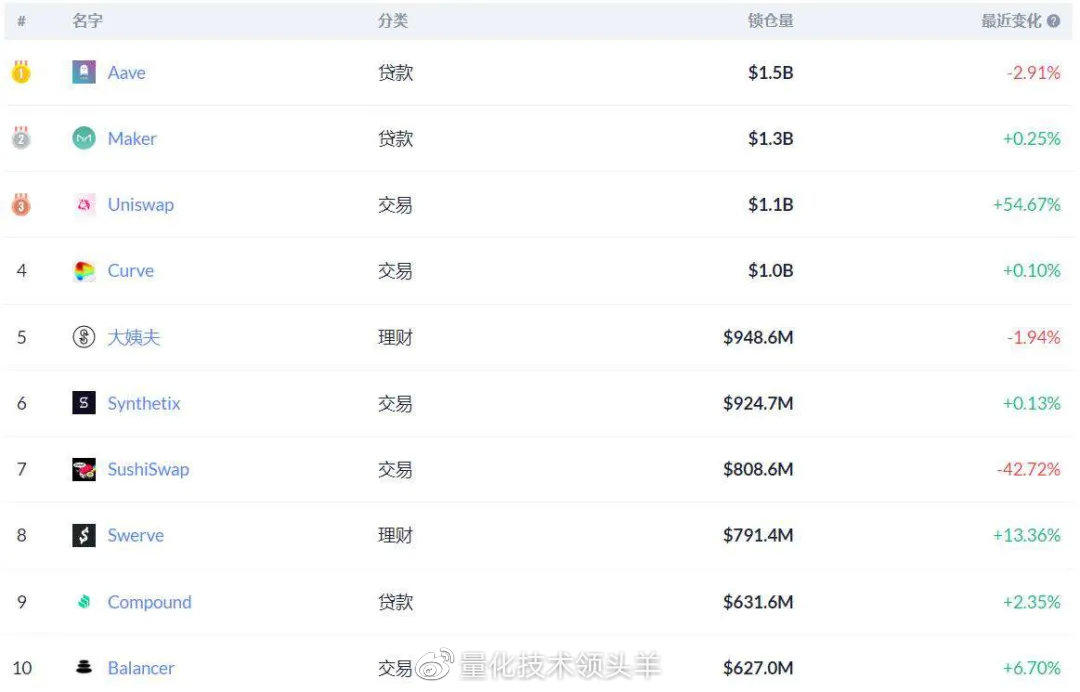Viewport: 1080px width, 692px height.
Task: Click the SushiSwap logo icon
Action: [x=84, y=469]
